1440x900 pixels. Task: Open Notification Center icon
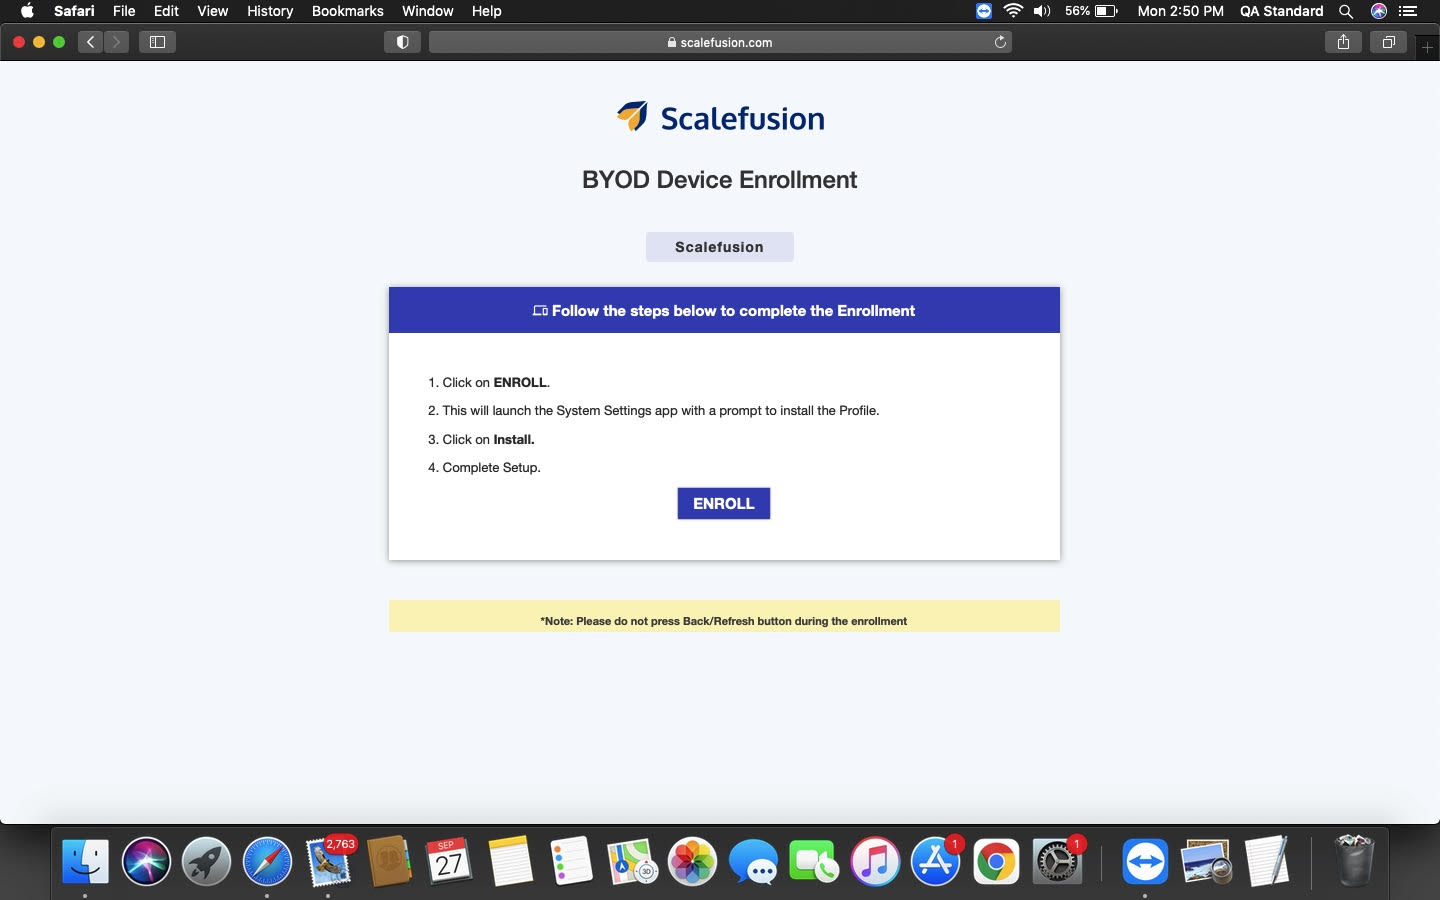tap(1408, 11)
